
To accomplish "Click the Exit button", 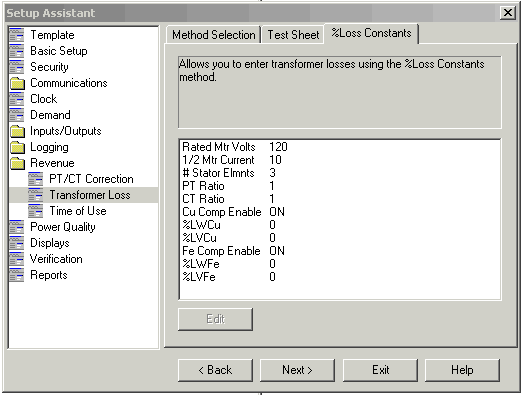I will pyautogui.click(x=380, y=370).
